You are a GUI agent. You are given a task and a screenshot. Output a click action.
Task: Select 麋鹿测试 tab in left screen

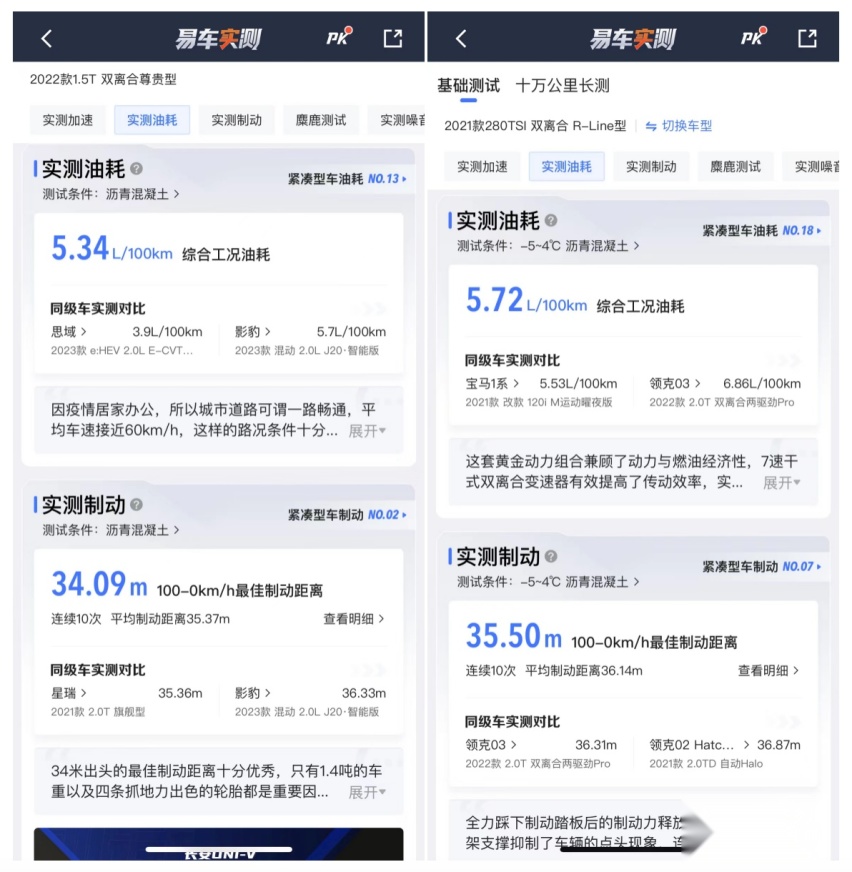(321, 120)
